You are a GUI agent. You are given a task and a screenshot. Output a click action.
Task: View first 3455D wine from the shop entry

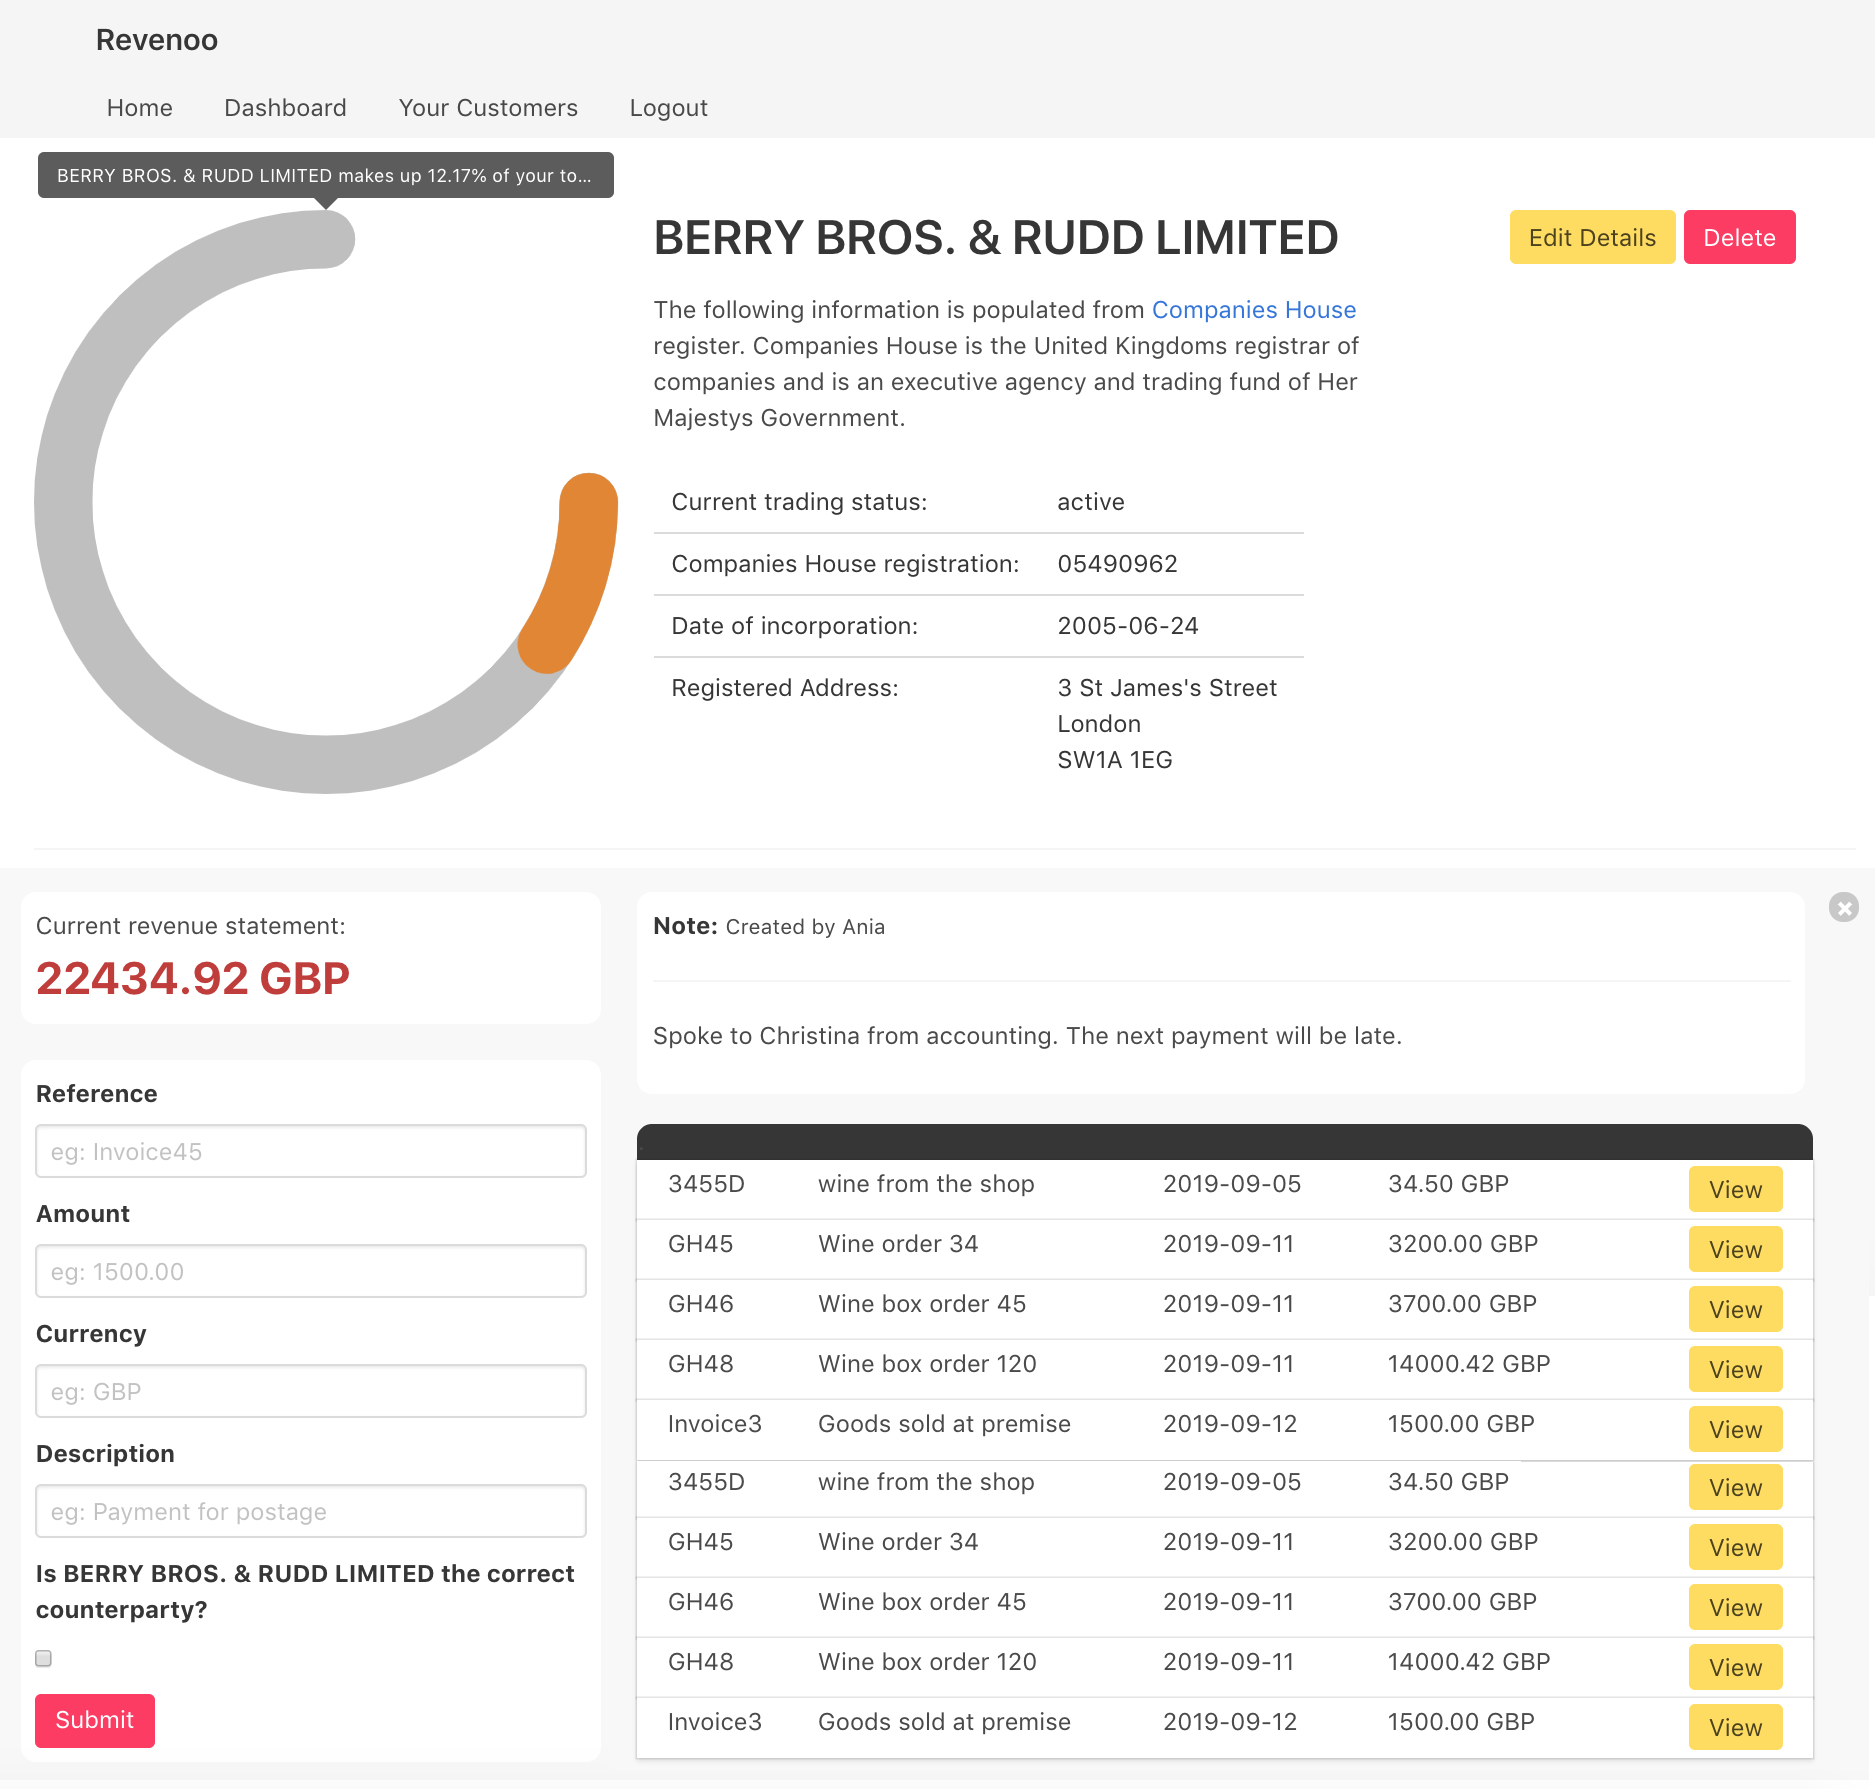click(1735, 1189)
